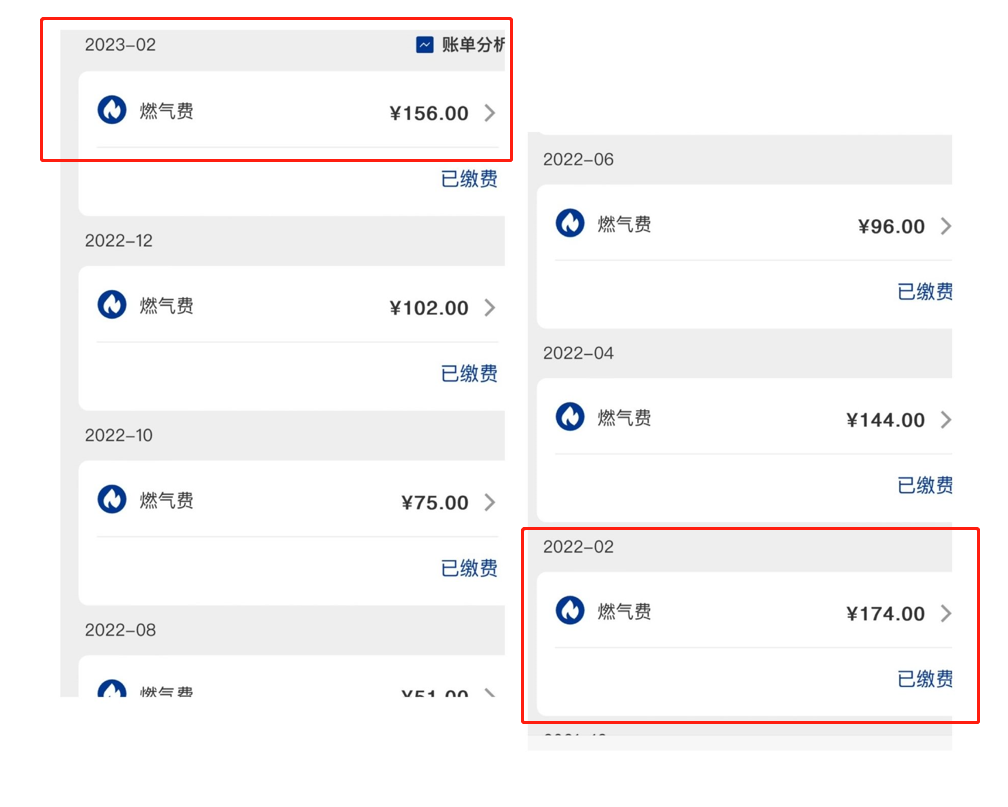Viewport: 1008px width, 807px height.
Task: Click the flame icon in the 2022-04 bill
Action: tap(570, 417)
